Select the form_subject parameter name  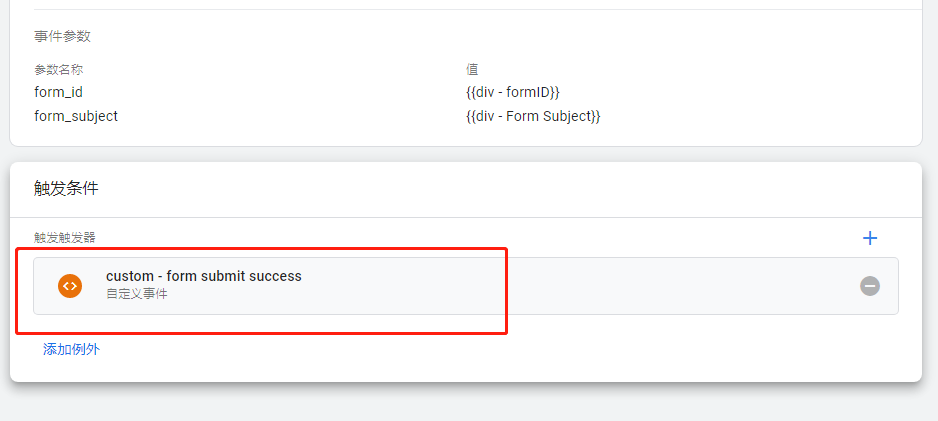pyautogui.click(x=76, y=117)
